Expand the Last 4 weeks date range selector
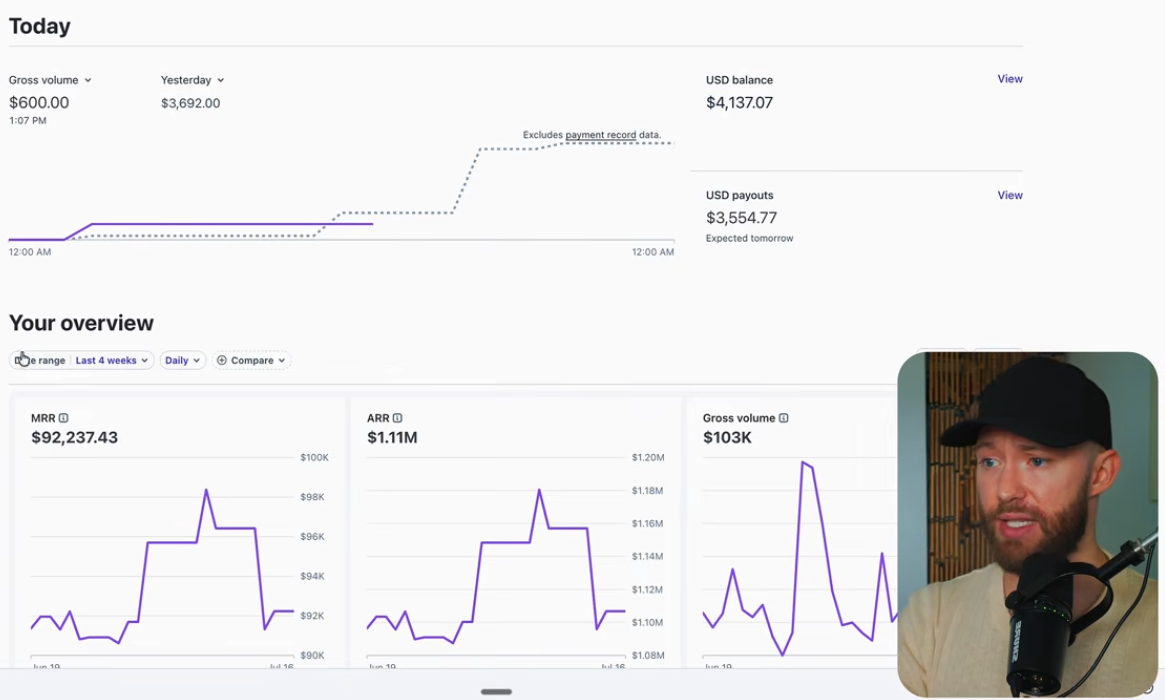The height and width of the screenshot is (700, 1165). pos(111,360)
